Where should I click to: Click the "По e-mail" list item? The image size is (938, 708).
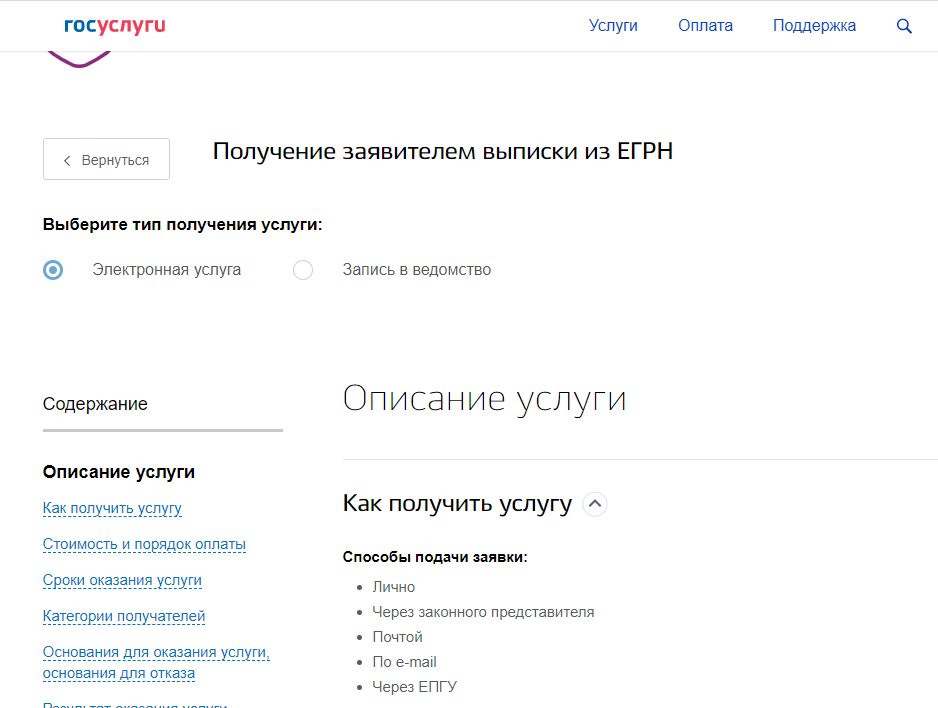[404, 662]
